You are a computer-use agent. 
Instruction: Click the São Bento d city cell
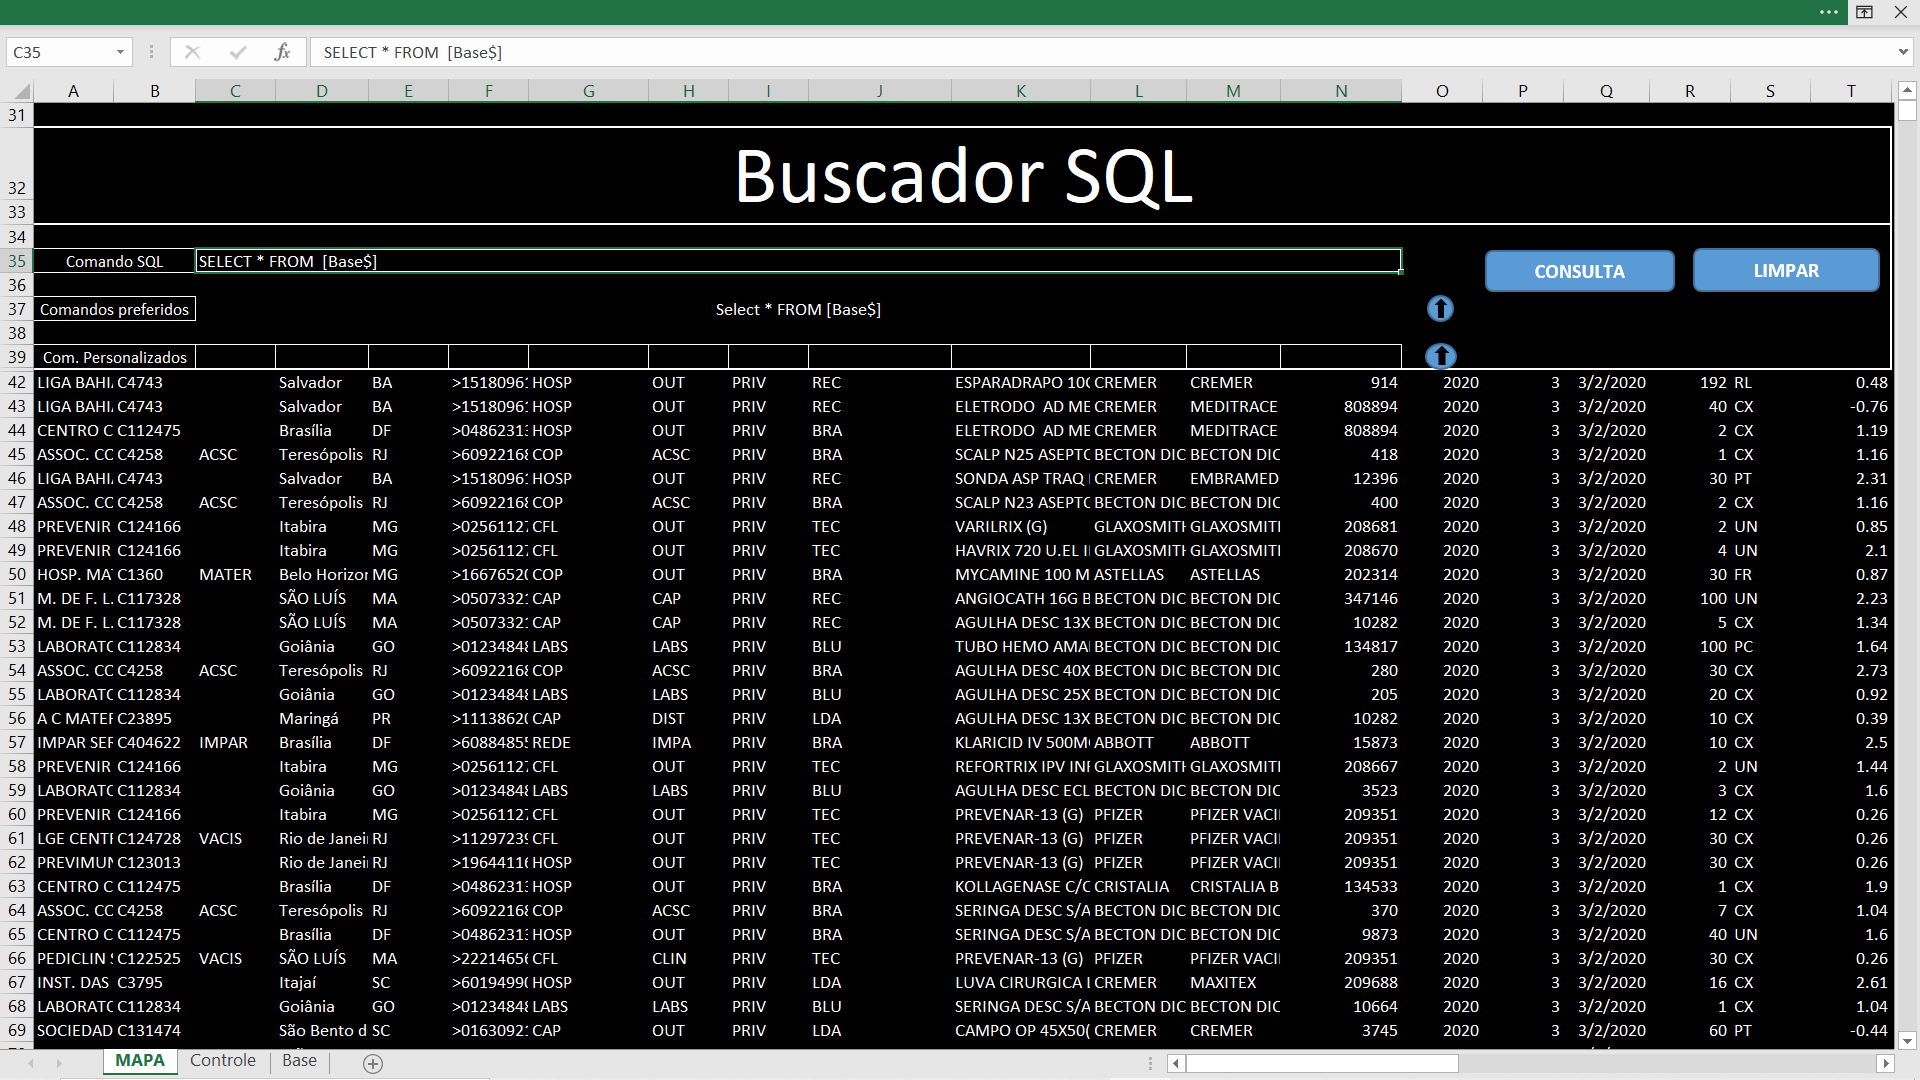click(x=322, y=1030)
